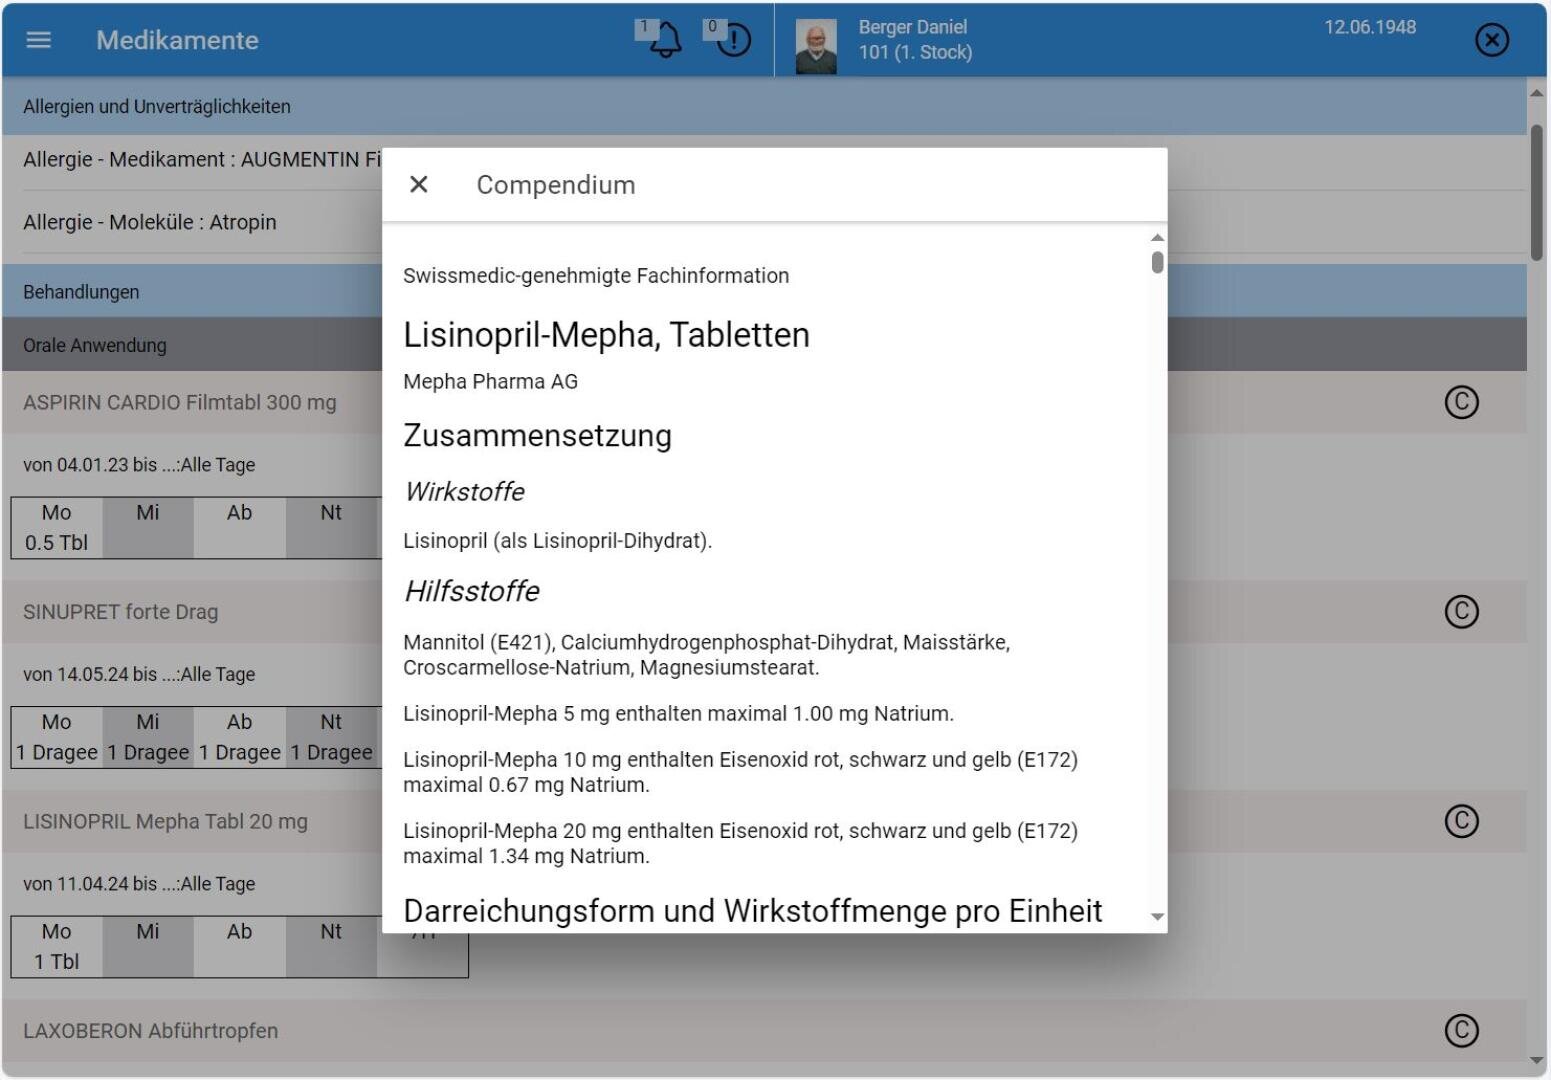Toggle the Ab dose cell for SINUPRET
This screenshot has height=1080, width=1551.
click(239, 736)
